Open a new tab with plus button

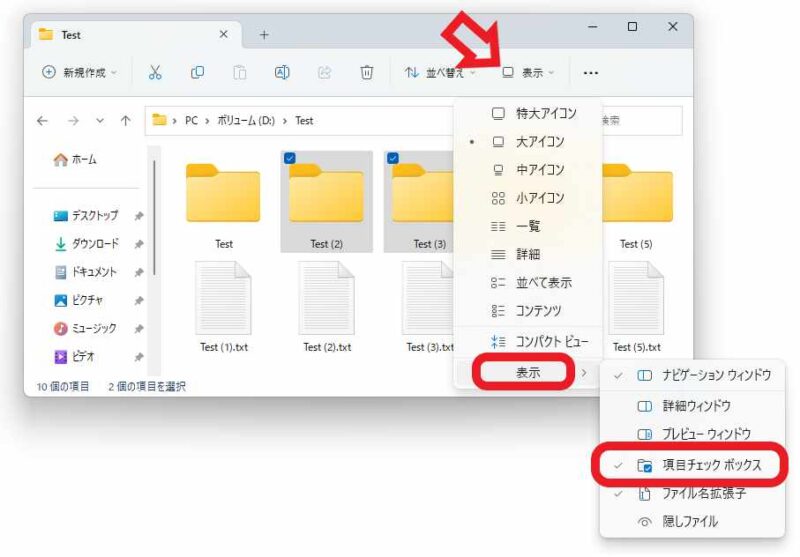pos(264,35)
